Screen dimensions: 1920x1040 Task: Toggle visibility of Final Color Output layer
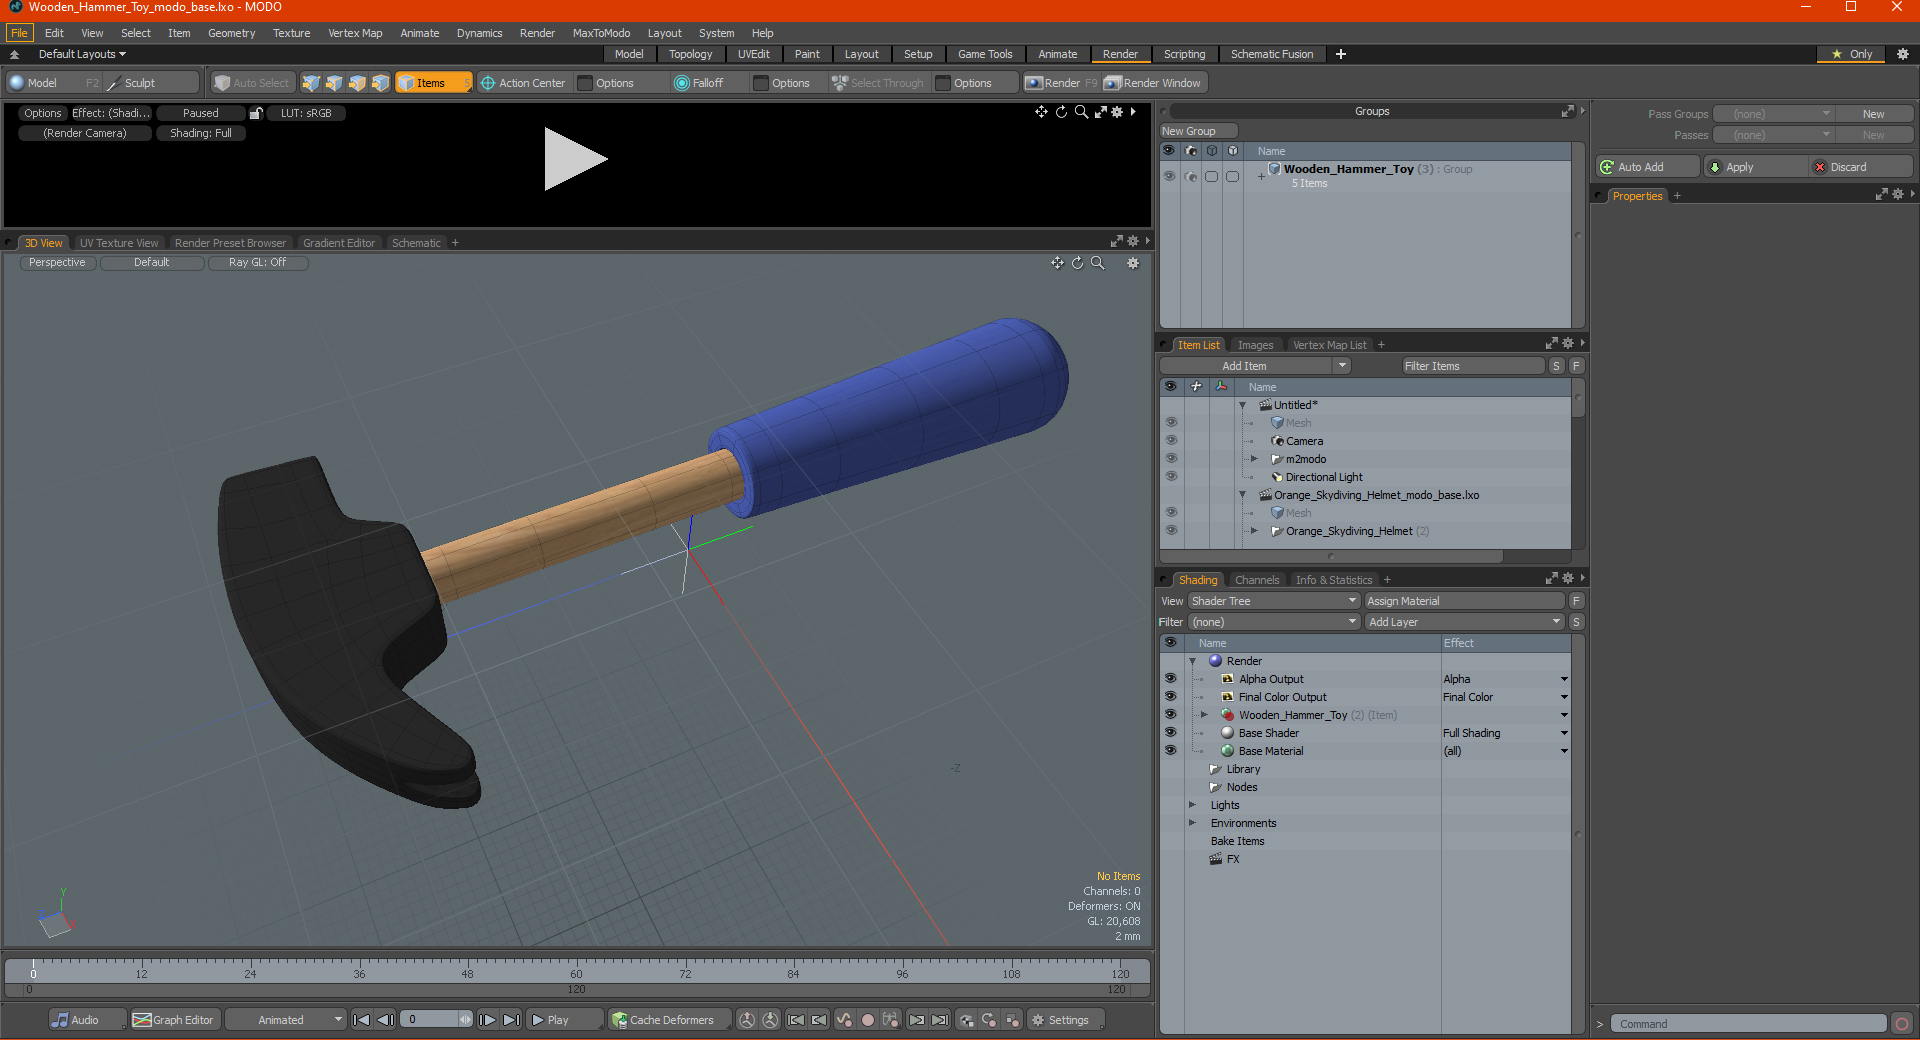point(1171,697)
